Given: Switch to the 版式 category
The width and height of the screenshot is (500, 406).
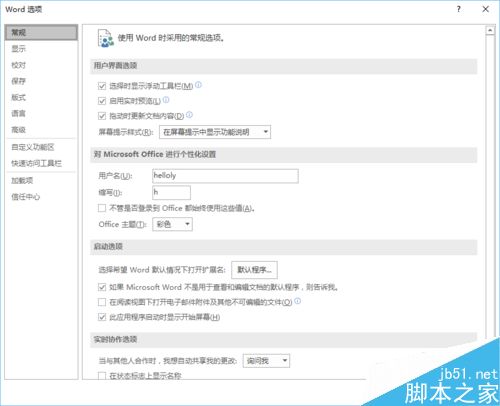Looking at the screenshot, I should [19, 97].
